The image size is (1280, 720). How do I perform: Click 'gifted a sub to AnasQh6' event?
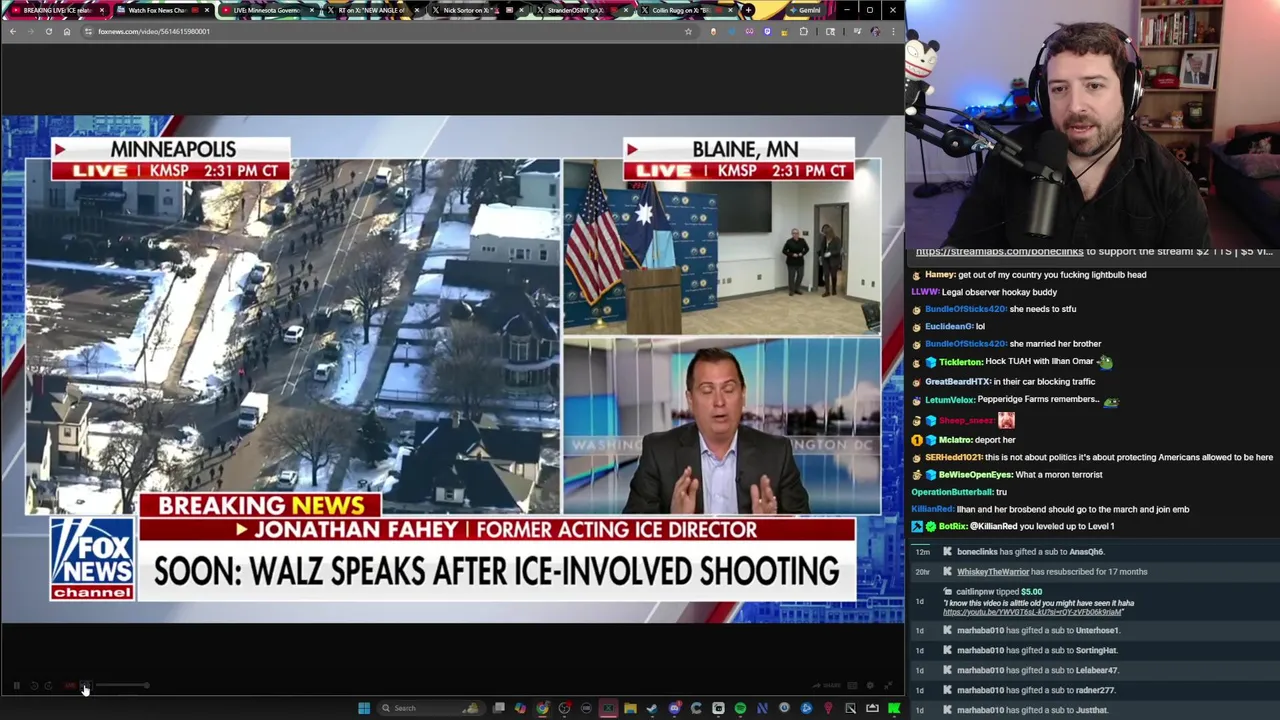[x=1030, y=552]
